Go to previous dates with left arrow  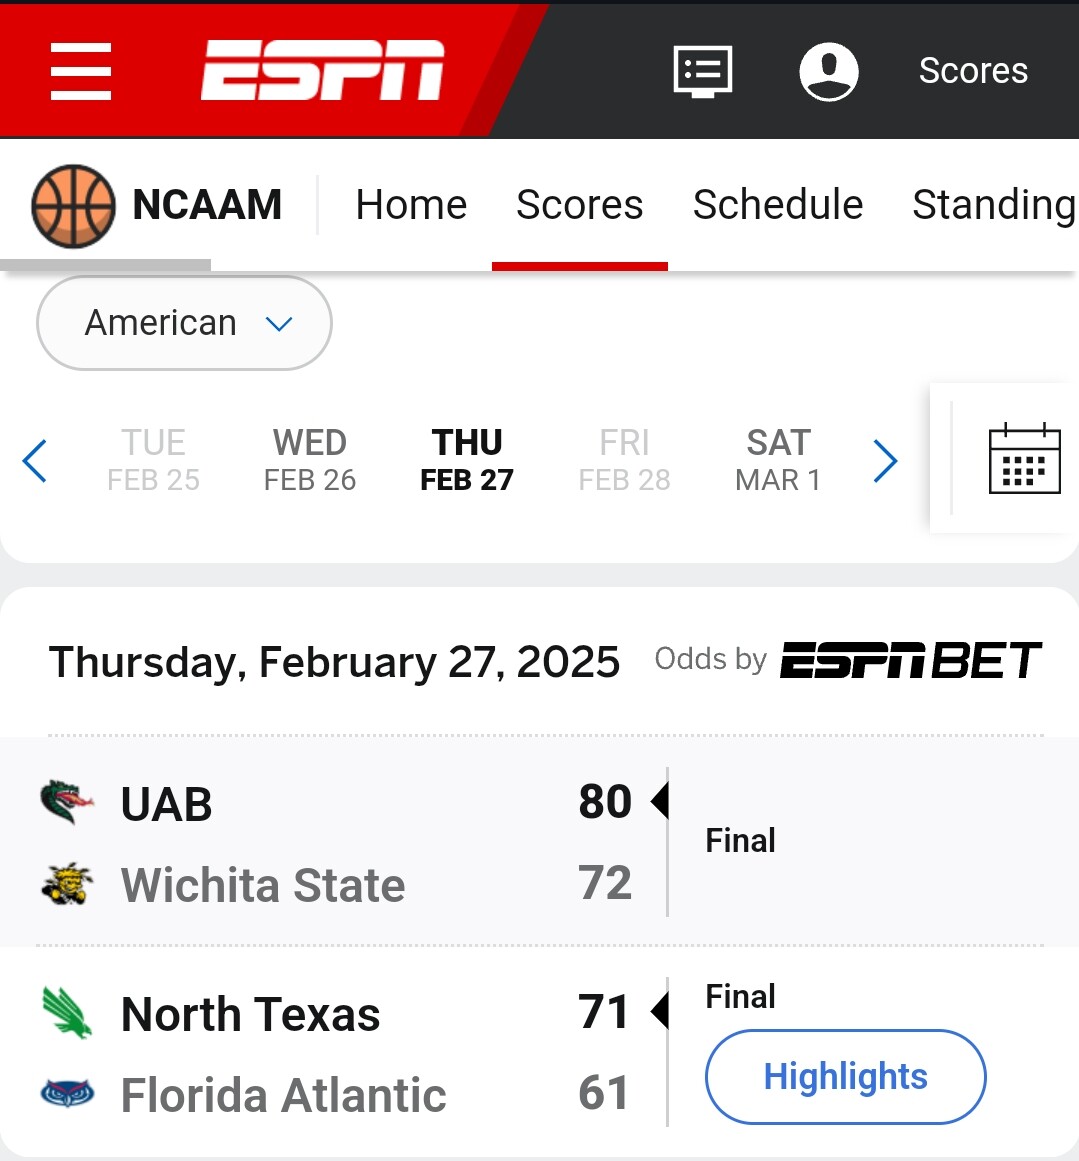pyautogui.click(x=35, y=461)
